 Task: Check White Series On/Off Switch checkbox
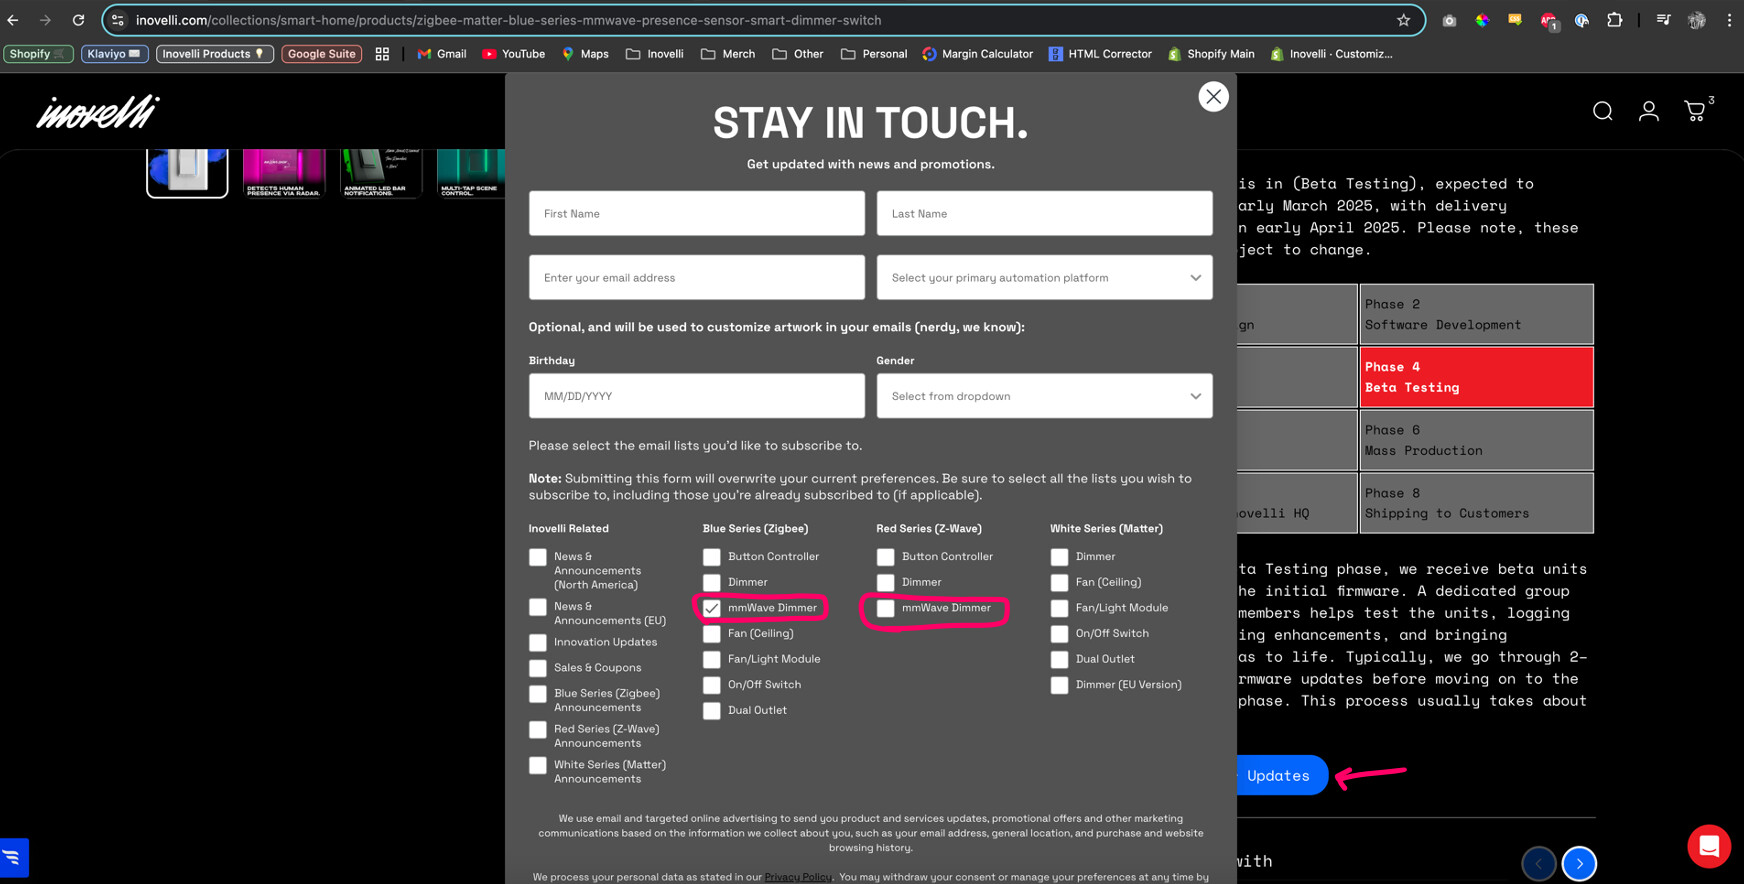point(1059,634)
